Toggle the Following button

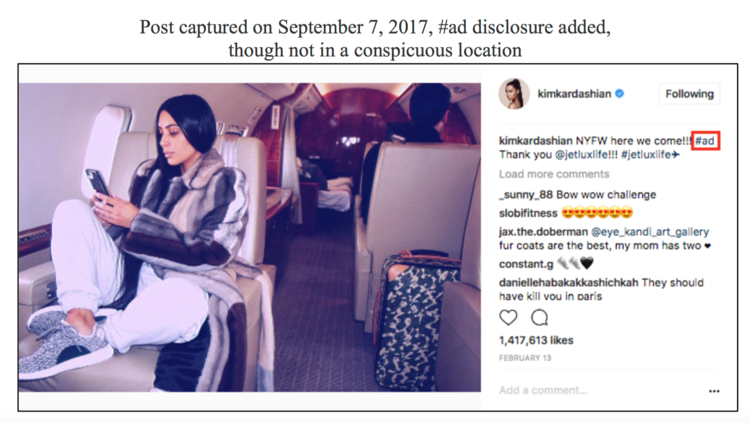[x=689, y=94]
